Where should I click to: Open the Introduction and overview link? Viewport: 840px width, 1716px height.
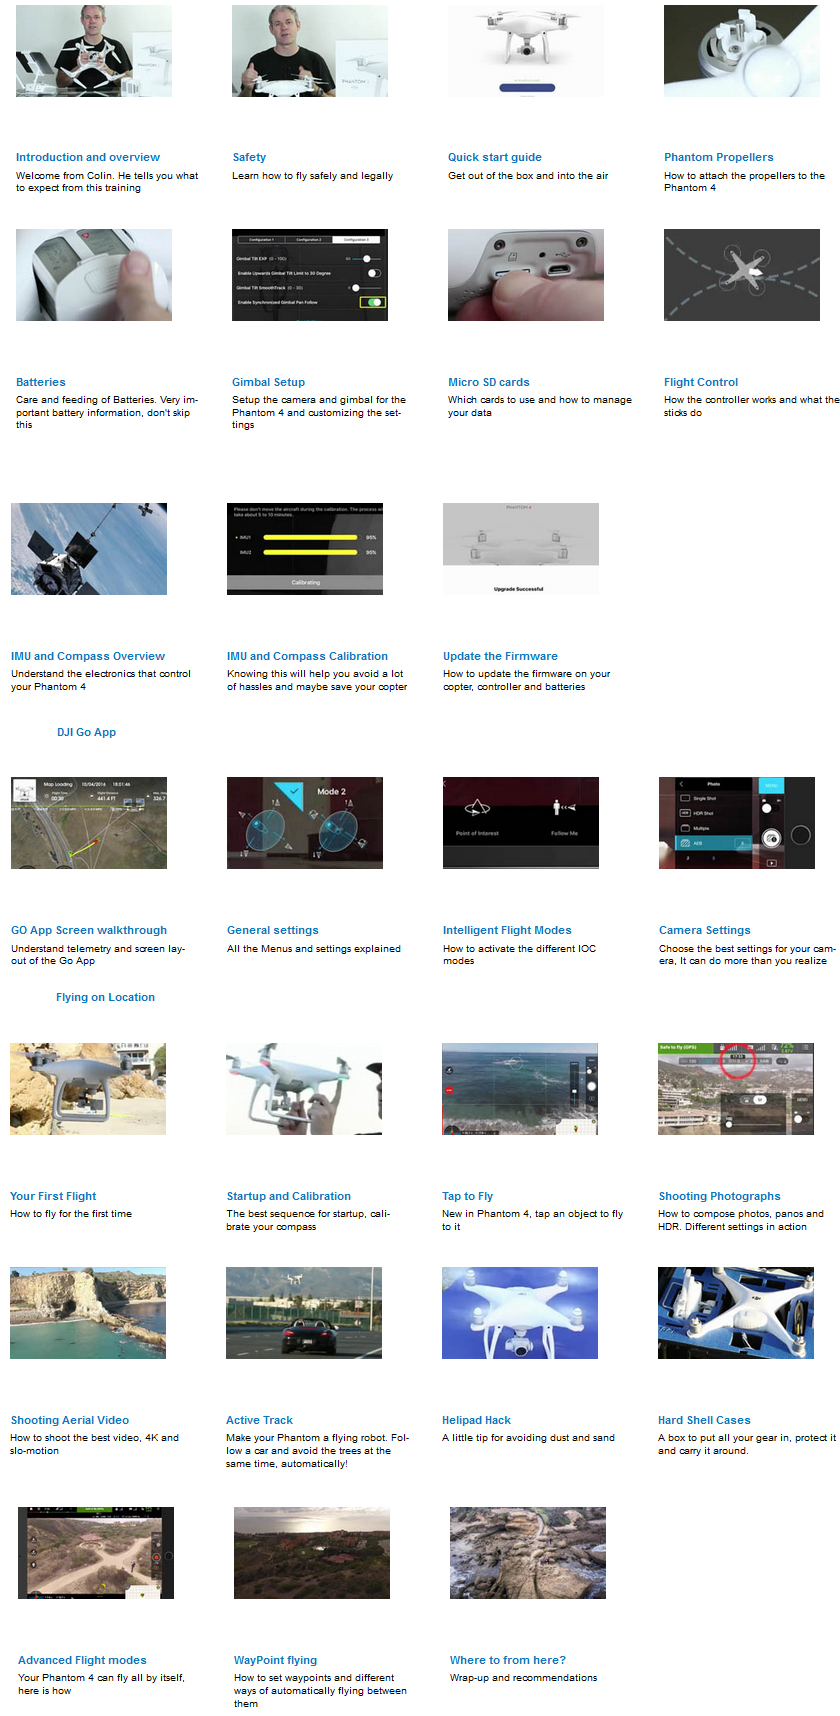tap(88, 157)
